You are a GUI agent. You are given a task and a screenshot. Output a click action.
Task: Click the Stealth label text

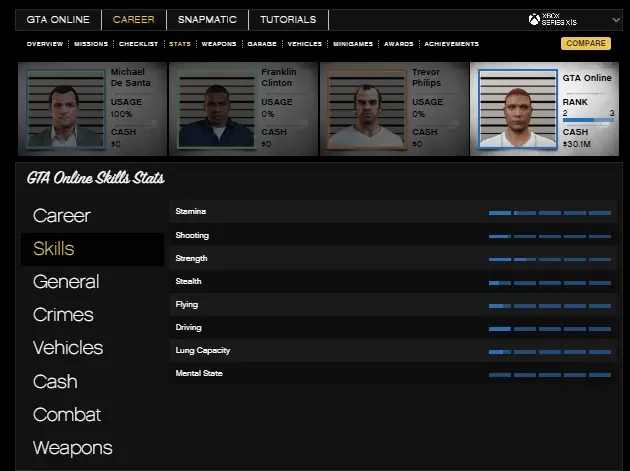click(x=188, y=281)
